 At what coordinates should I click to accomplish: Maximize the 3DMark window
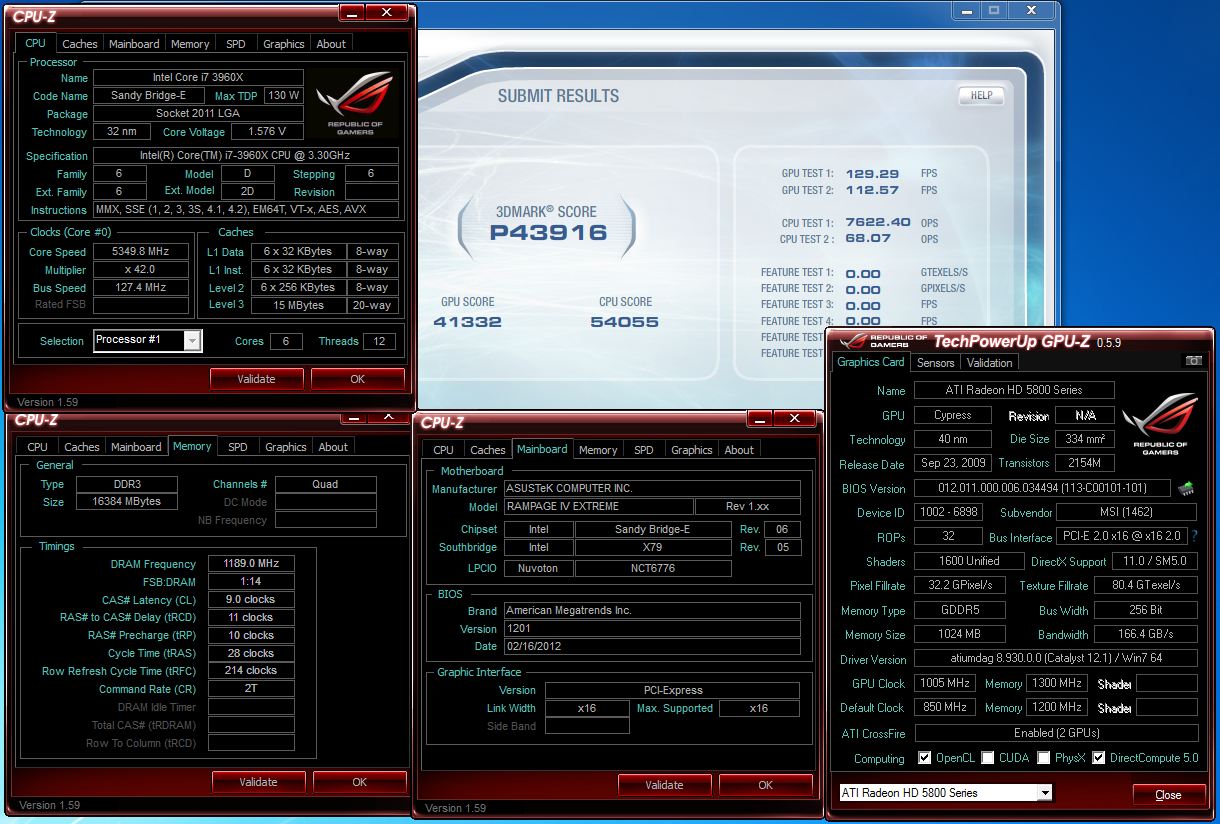994,9
